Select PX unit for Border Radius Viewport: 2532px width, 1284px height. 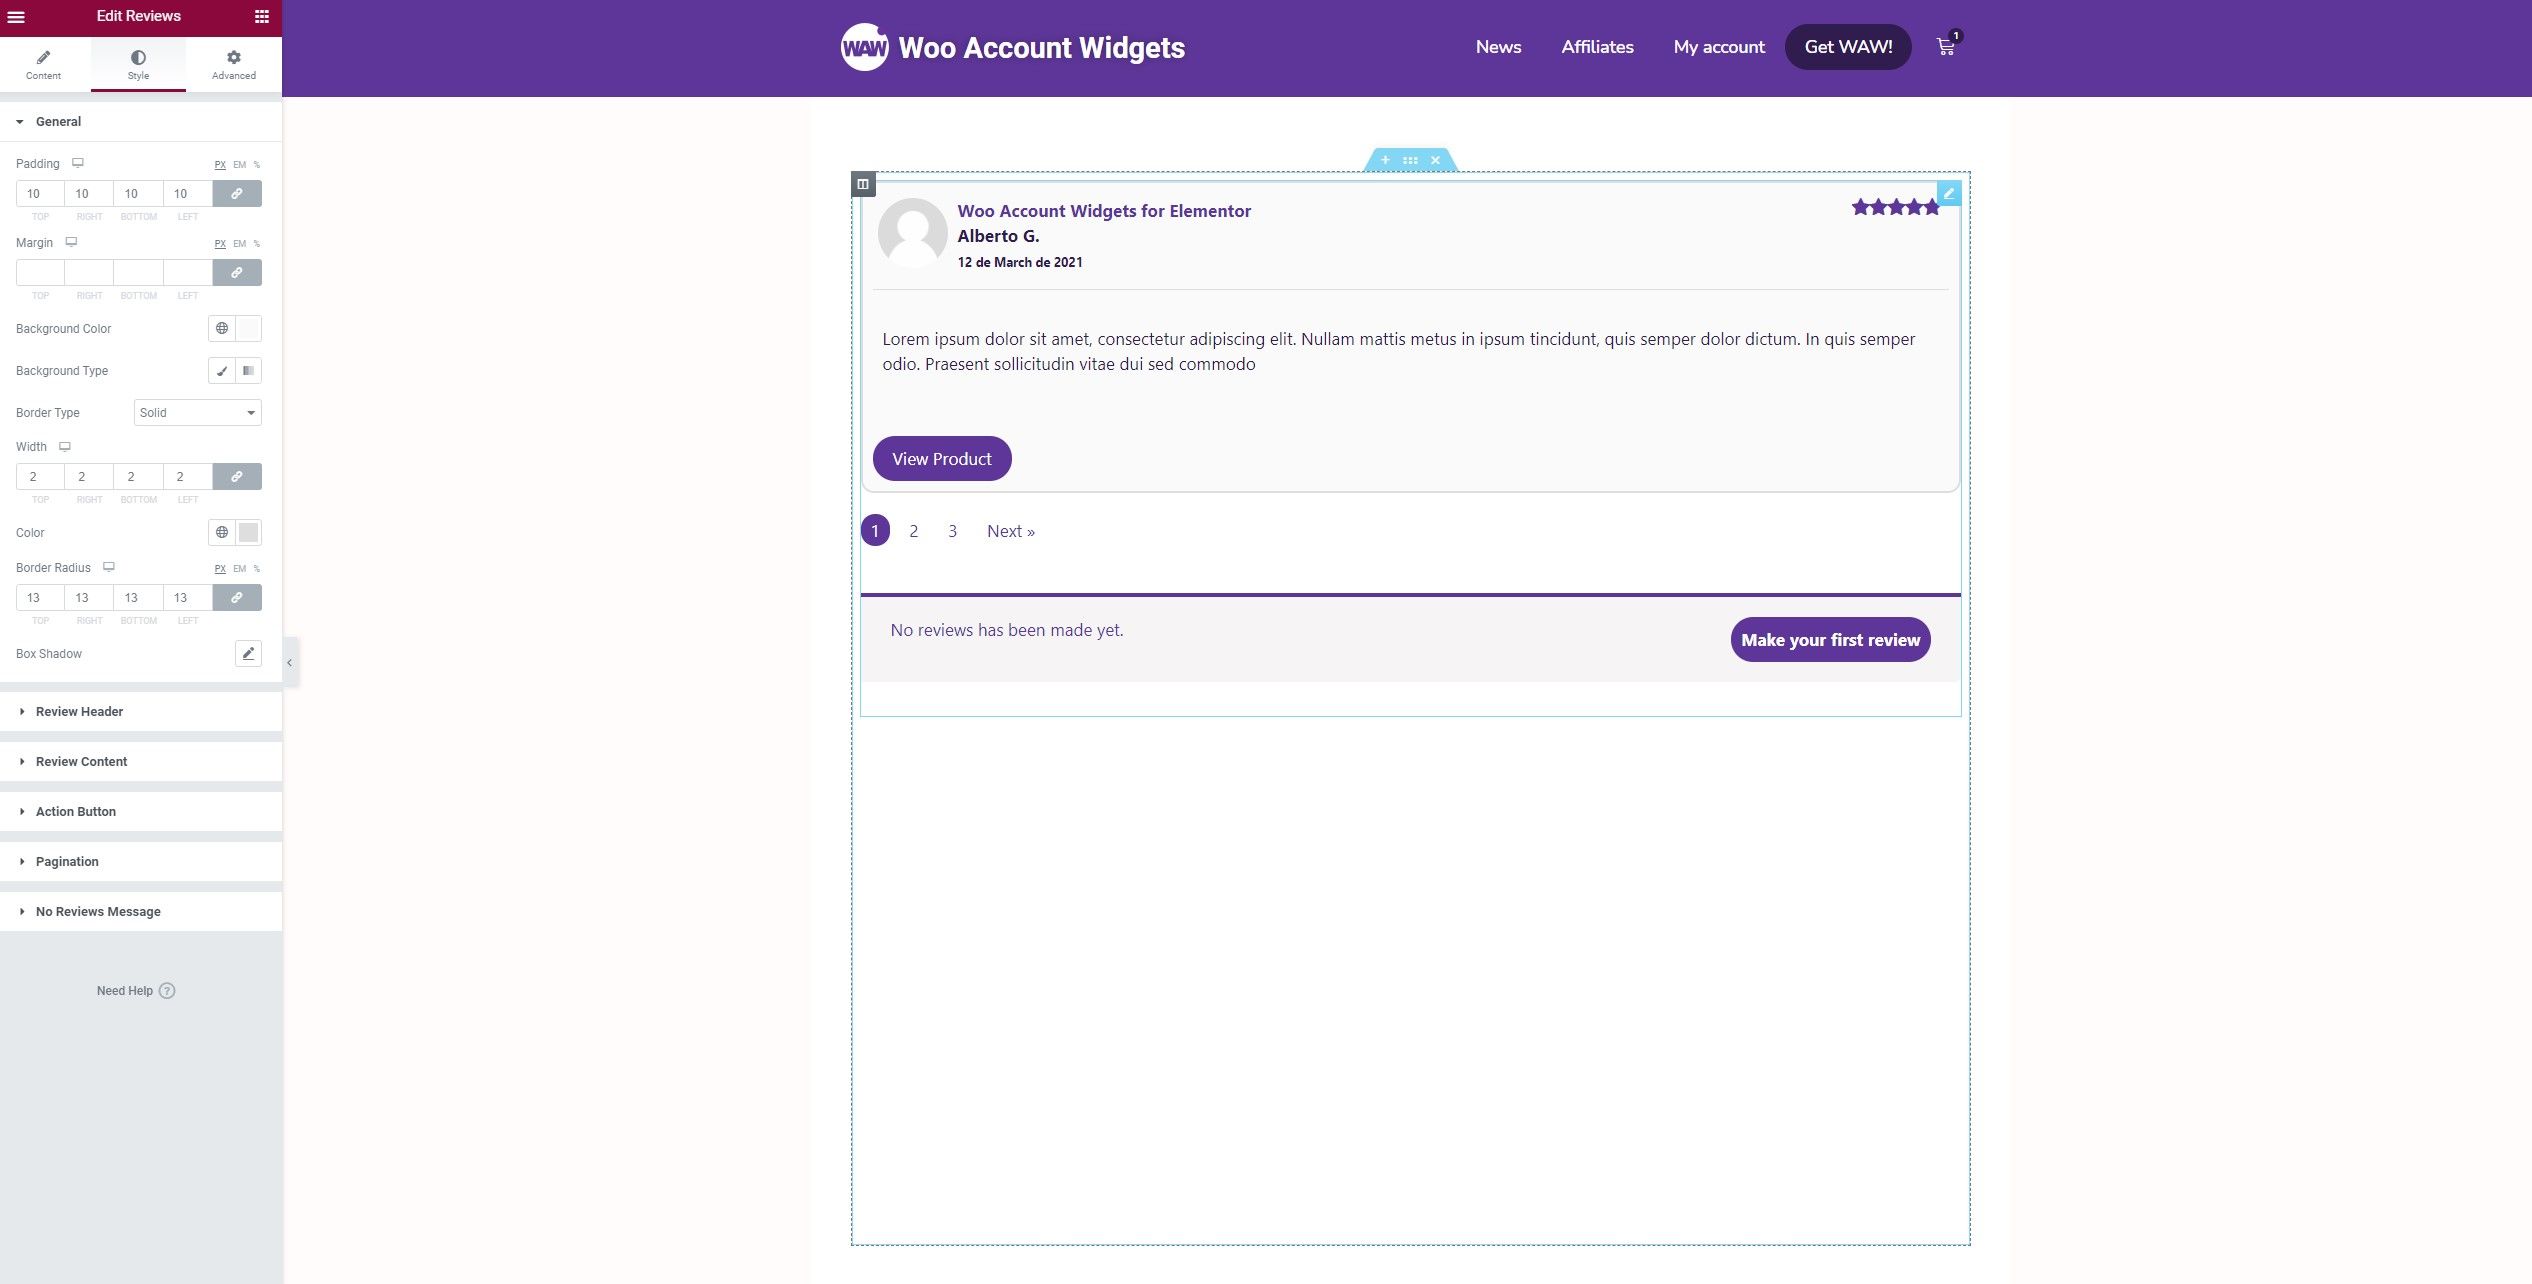(220, 569)
